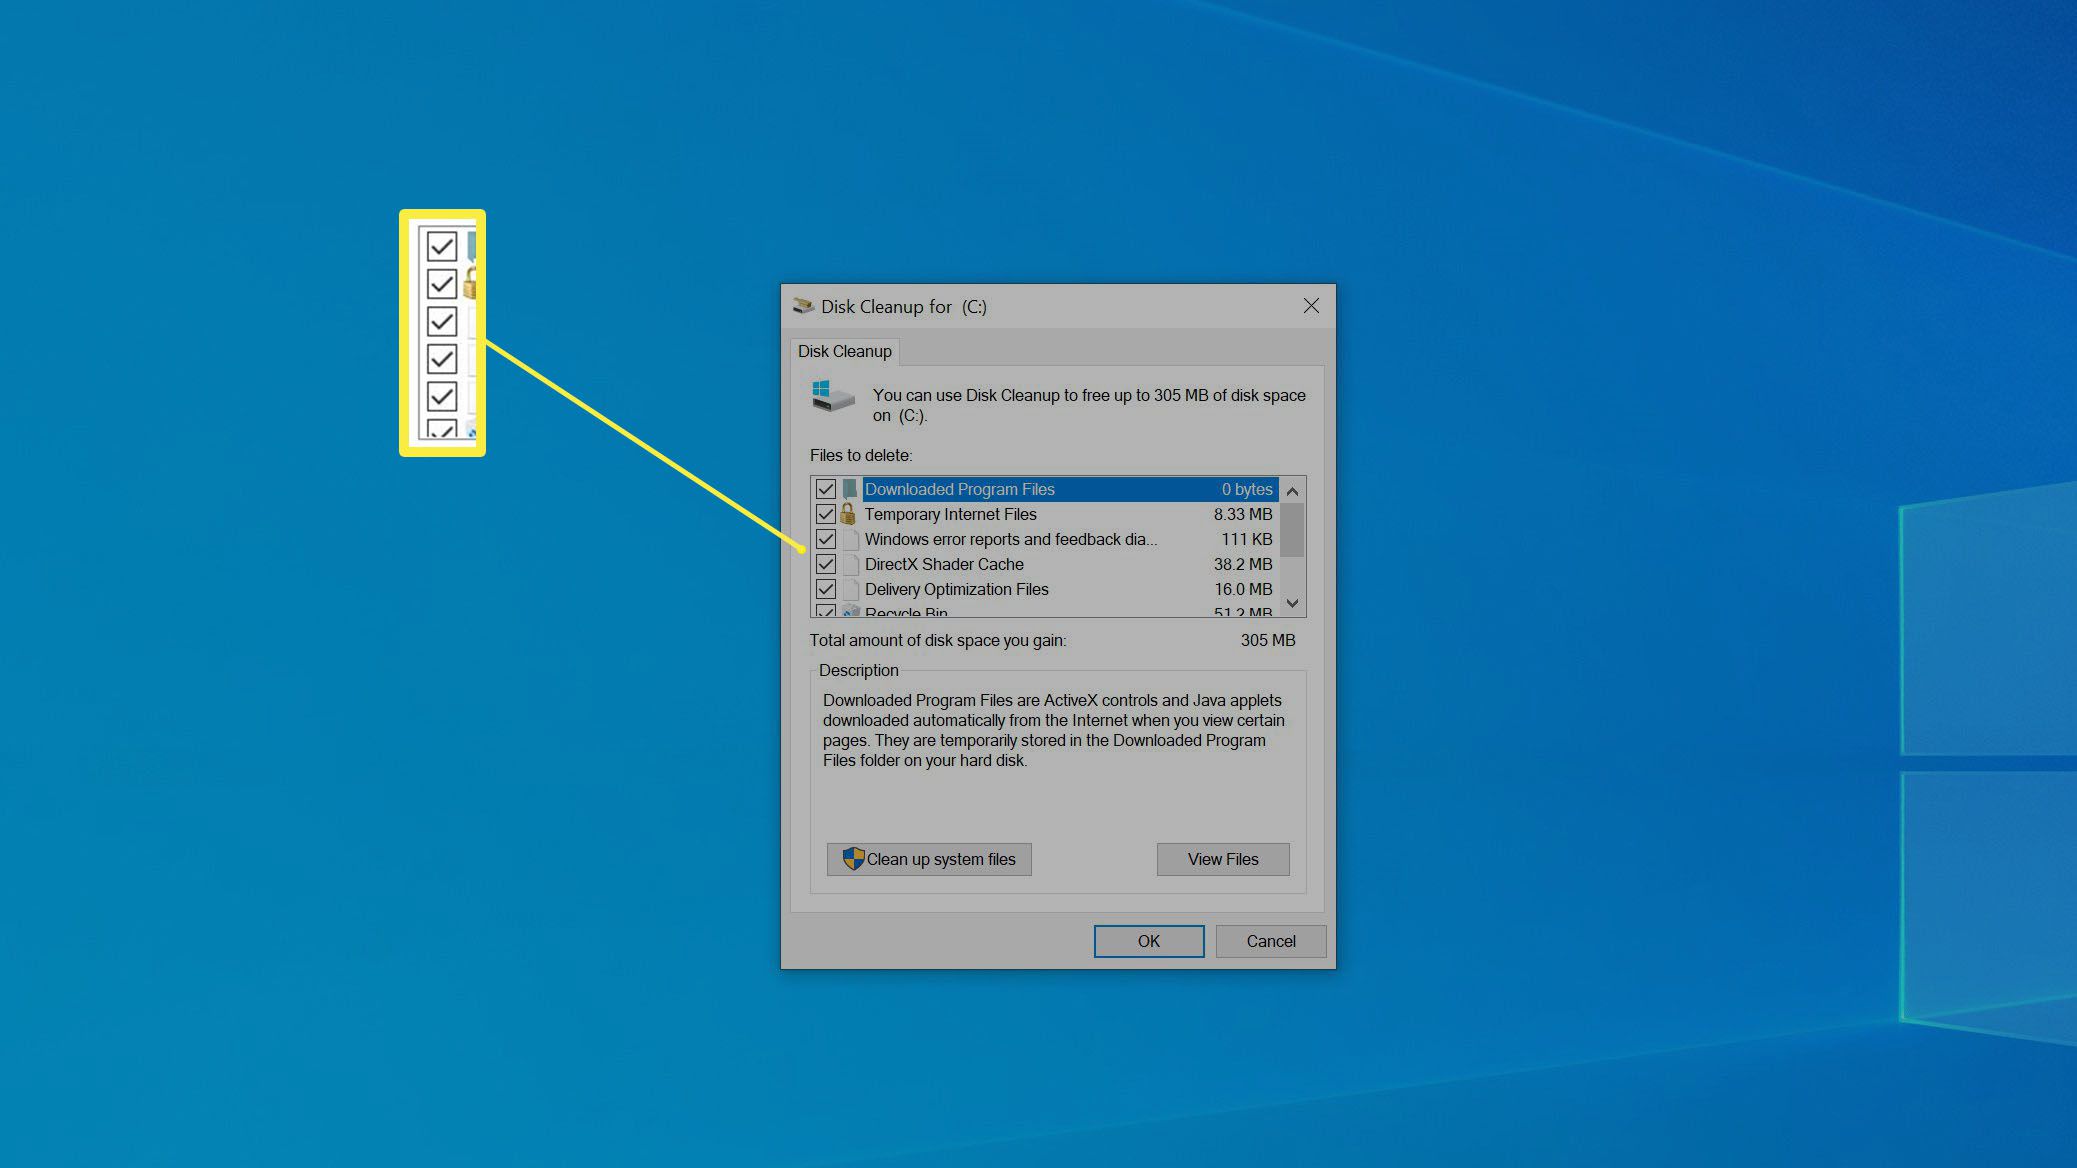The image size is (2077, 1168).
Task: Click the 38.2 MB size value
Action: tap(1243, 564)
